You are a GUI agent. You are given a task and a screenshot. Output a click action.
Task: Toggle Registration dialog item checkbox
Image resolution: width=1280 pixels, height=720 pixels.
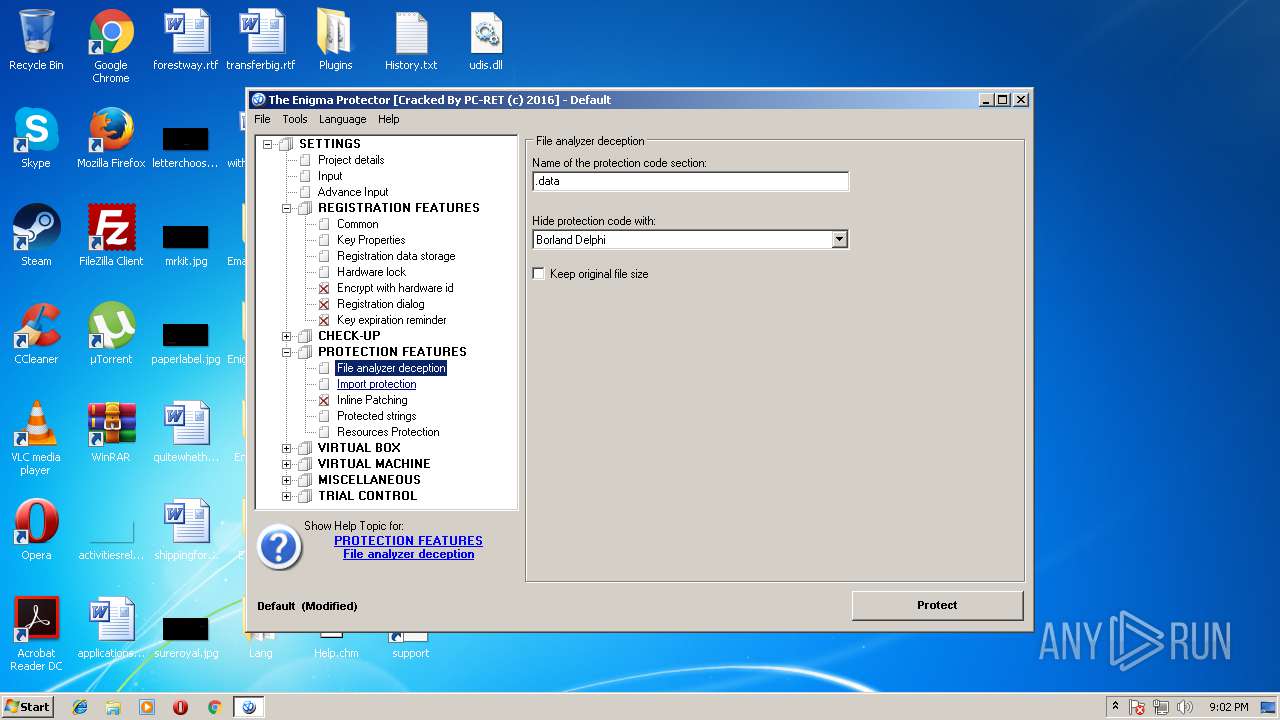pyautogui.click(x=323, y=304)
